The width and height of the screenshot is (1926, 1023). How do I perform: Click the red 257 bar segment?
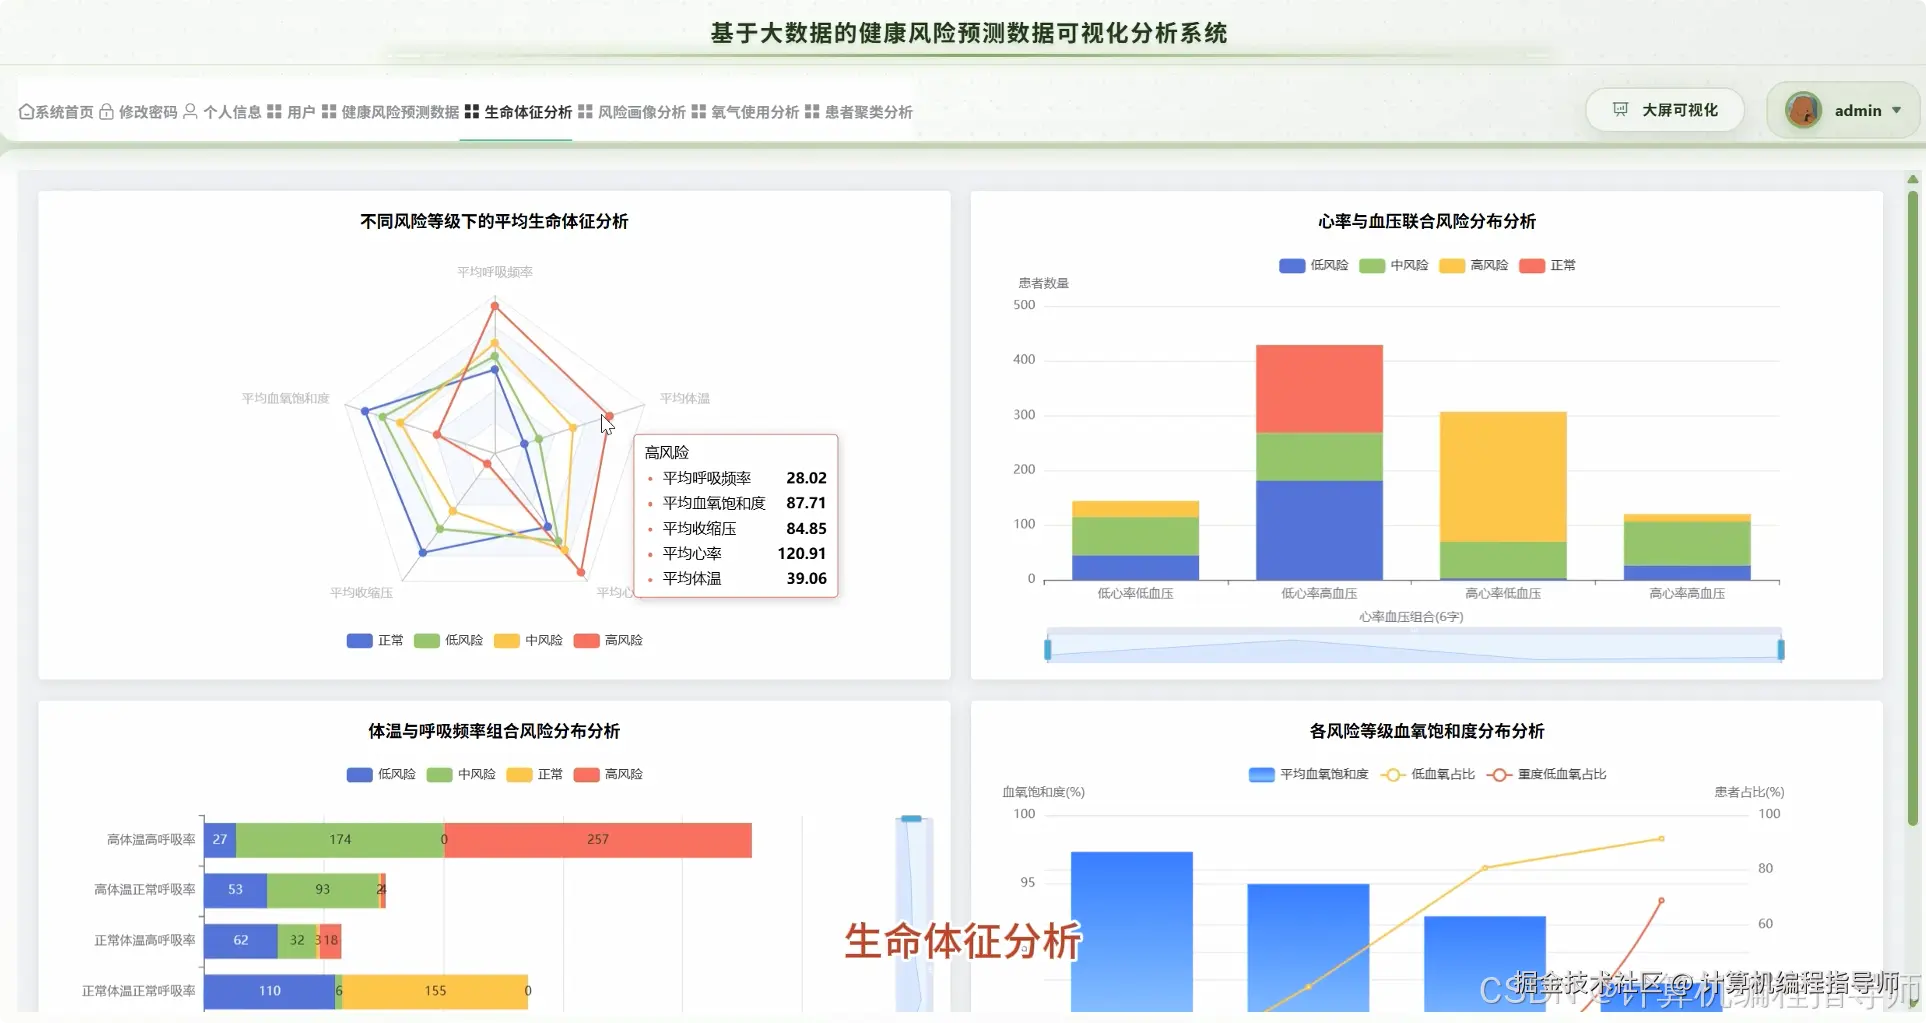(x=598, y=840)
